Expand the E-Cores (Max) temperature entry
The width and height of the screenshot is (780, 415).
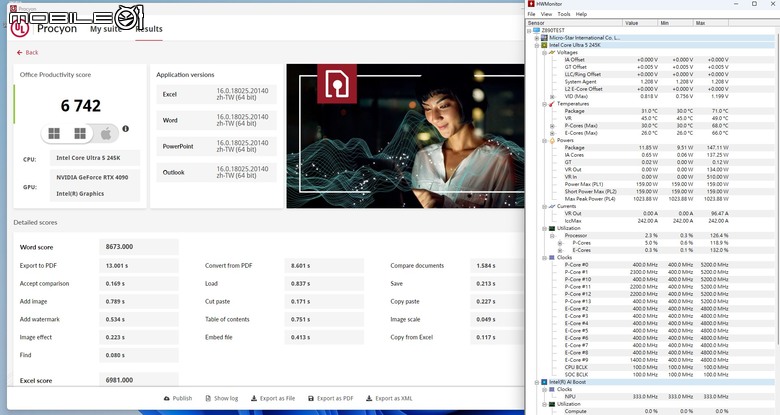tap(552, 133)
